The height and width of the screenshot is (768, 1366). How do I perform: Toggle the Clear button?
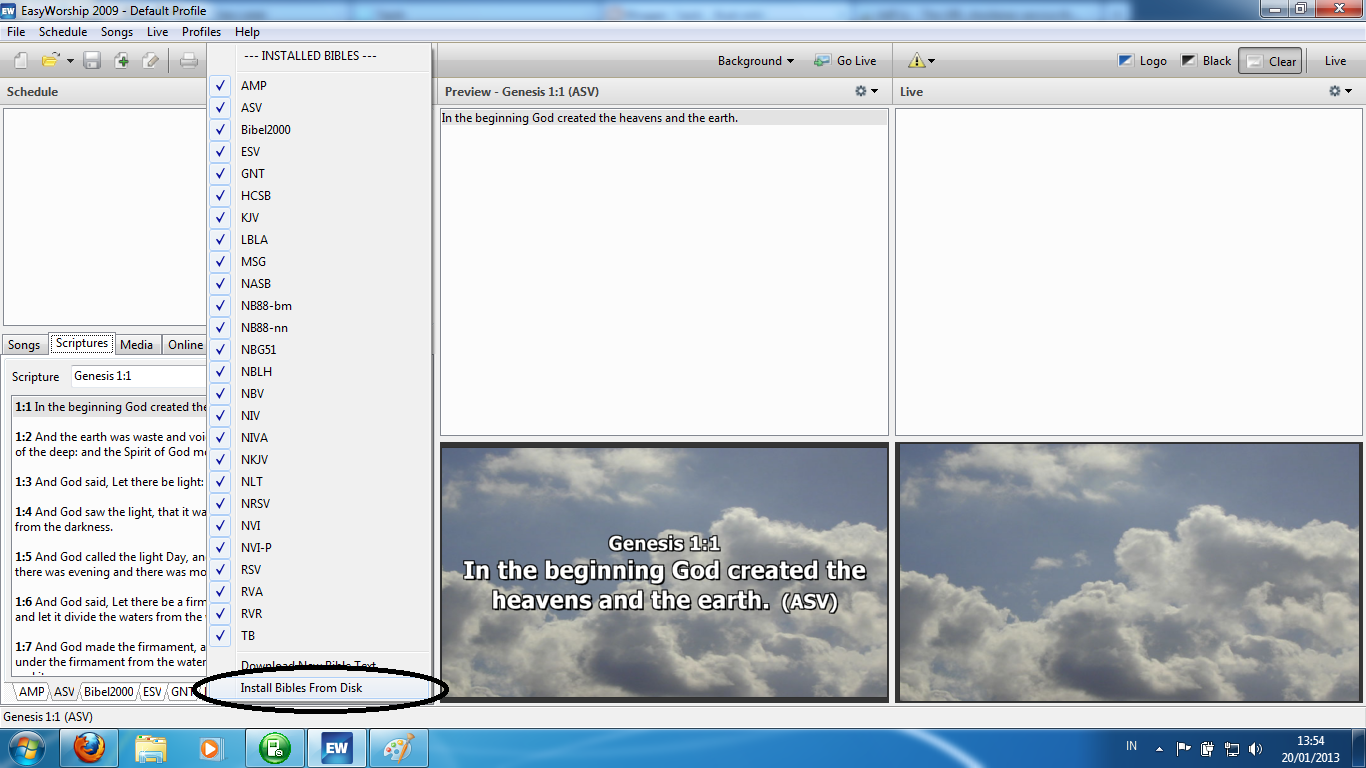pos(1270,61)
